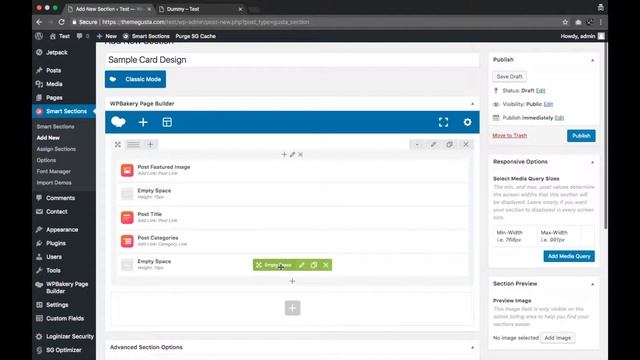Collapse Responsive Options panel

coord(592,162)
